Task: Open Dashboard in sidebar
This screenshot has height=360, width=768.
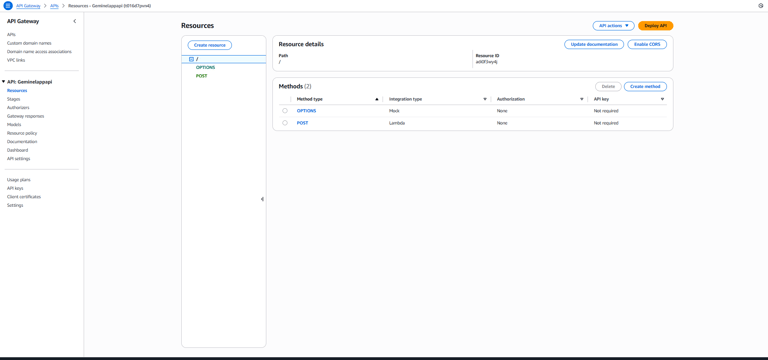Action: point(17,150)
